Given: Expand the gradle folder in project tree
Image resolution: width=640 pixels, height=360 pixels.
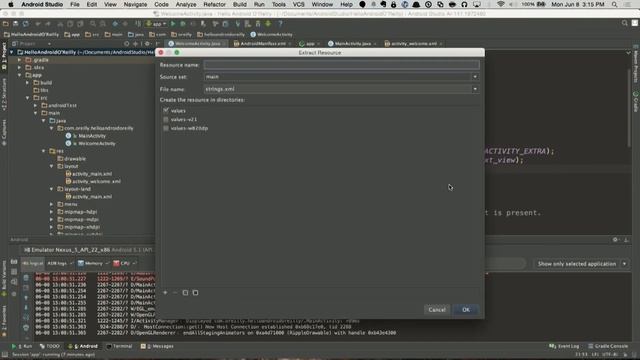Looking at the screenshot, I should click(20, 60).
